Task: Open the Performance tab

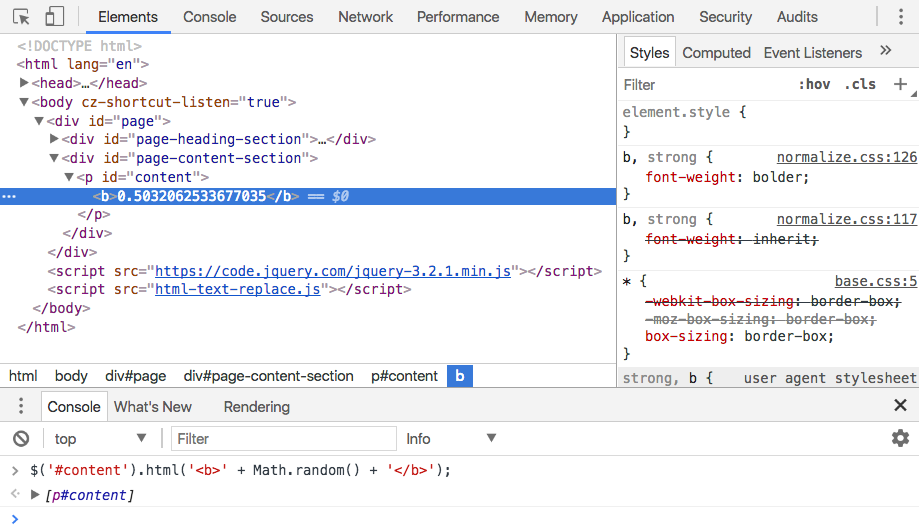Action: click(x=458, y=17)
